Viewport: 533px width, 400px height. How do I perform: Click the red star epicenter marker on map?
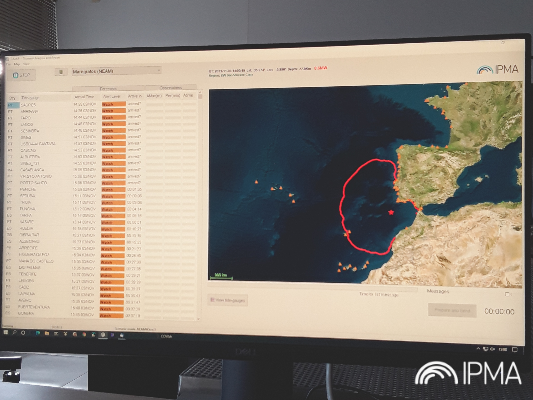pos(391,212)
